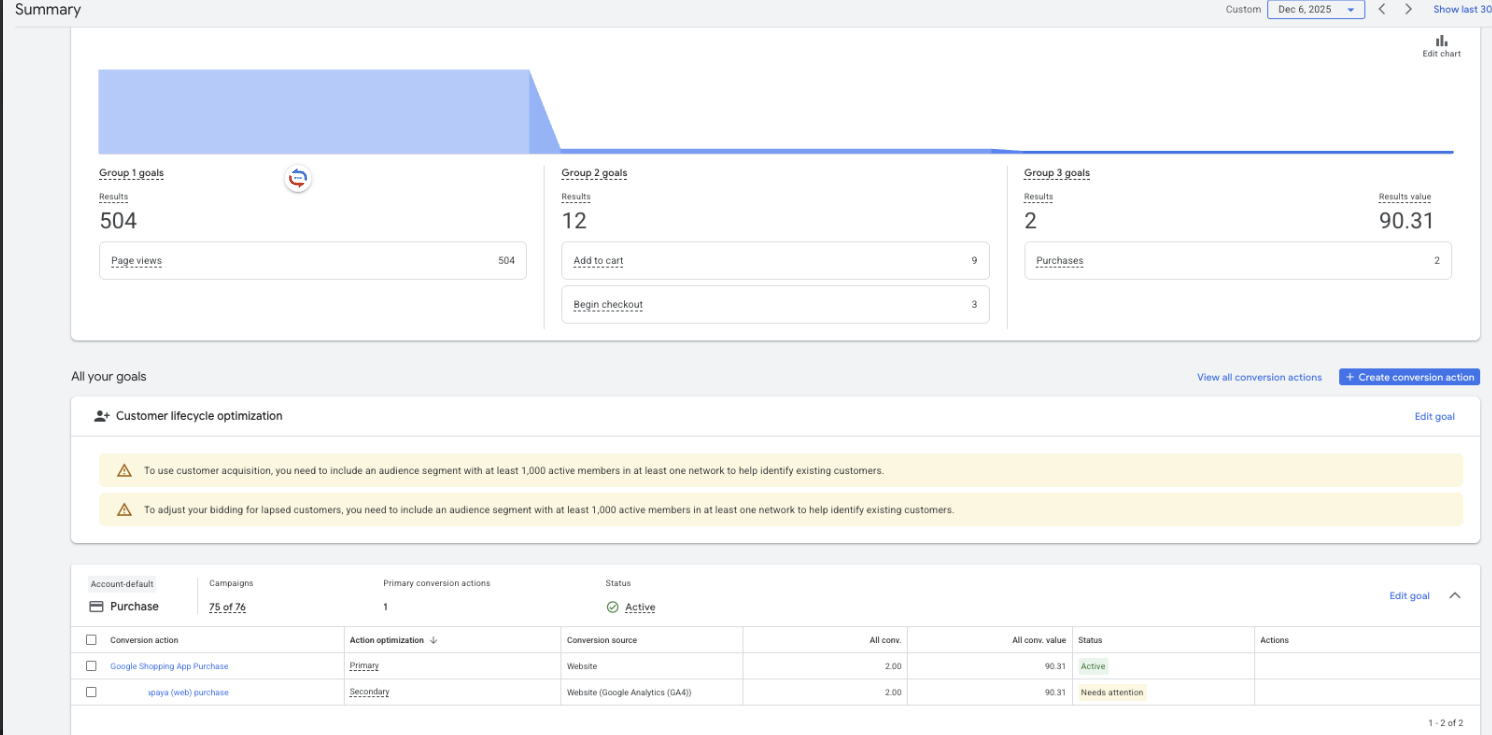The height and width of the screenshot is (735, 1492).
Task: Go to previous date range arrow
Action: [x=1381, y=9]
